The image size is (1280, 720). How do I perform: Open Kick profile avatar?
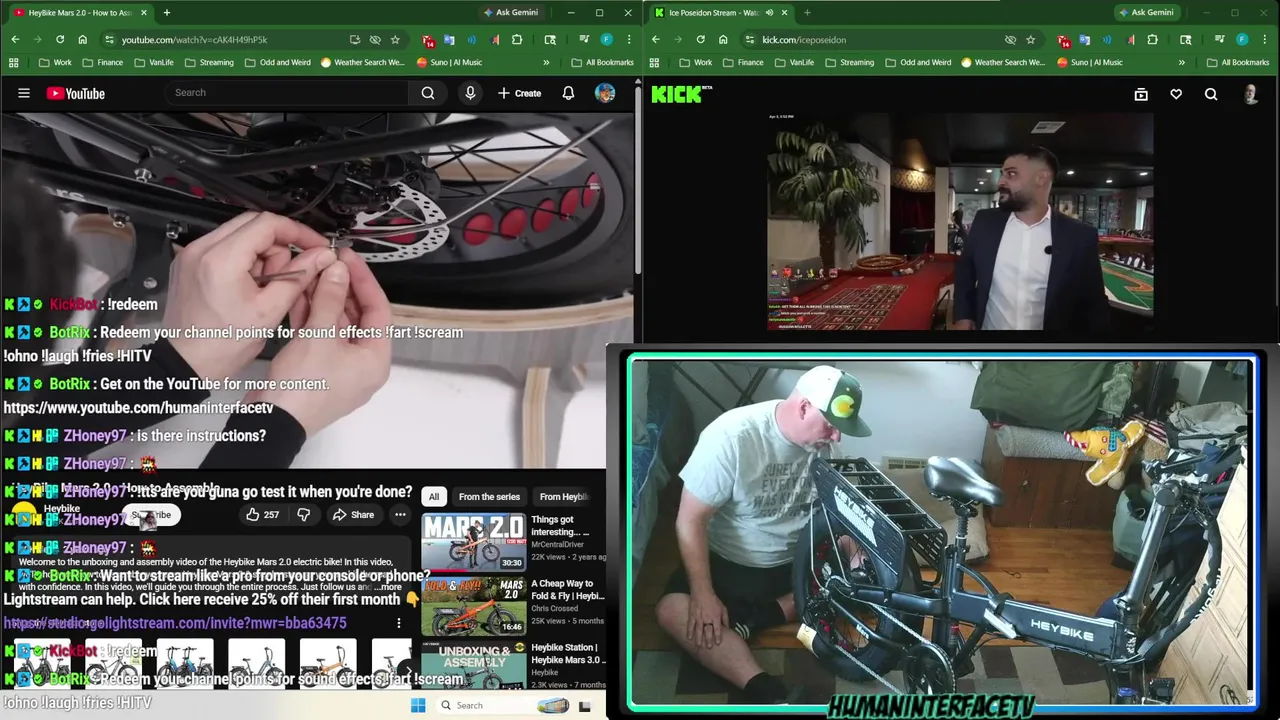[1250, 94]
